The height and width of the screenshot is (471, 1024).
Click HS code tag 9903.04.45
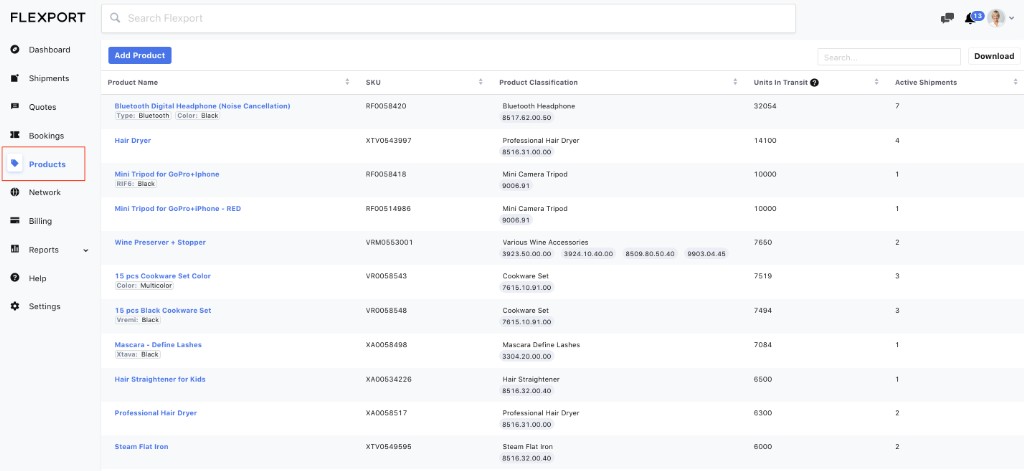coord(707,253)
